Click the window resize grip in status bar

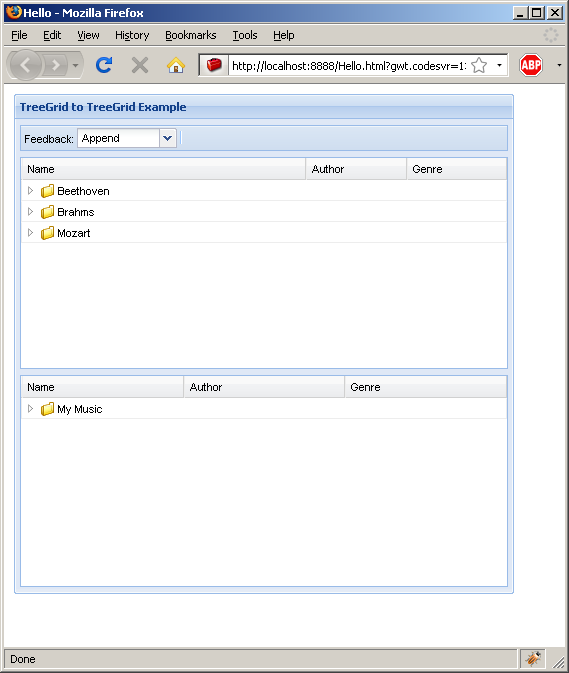click(x=558, y=661)
